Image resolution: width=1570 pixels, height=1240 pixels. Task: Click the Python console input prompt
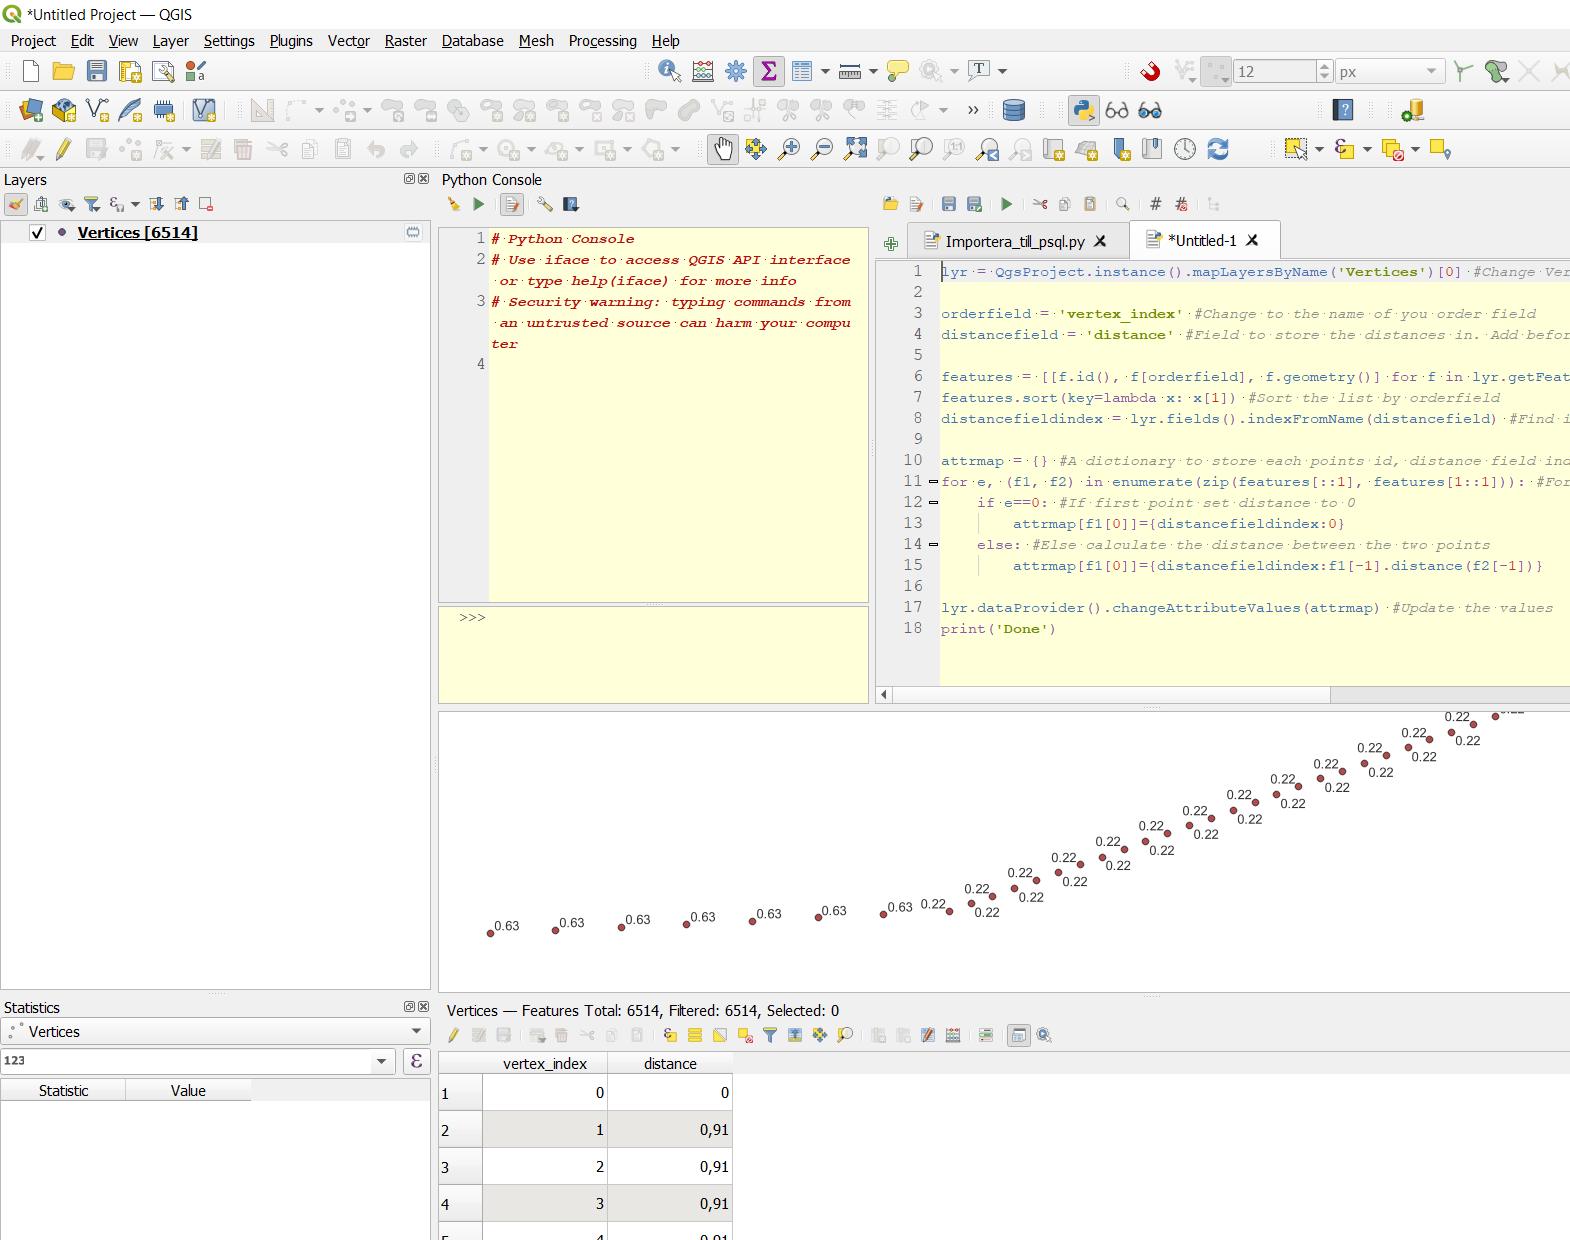point(653,655)
